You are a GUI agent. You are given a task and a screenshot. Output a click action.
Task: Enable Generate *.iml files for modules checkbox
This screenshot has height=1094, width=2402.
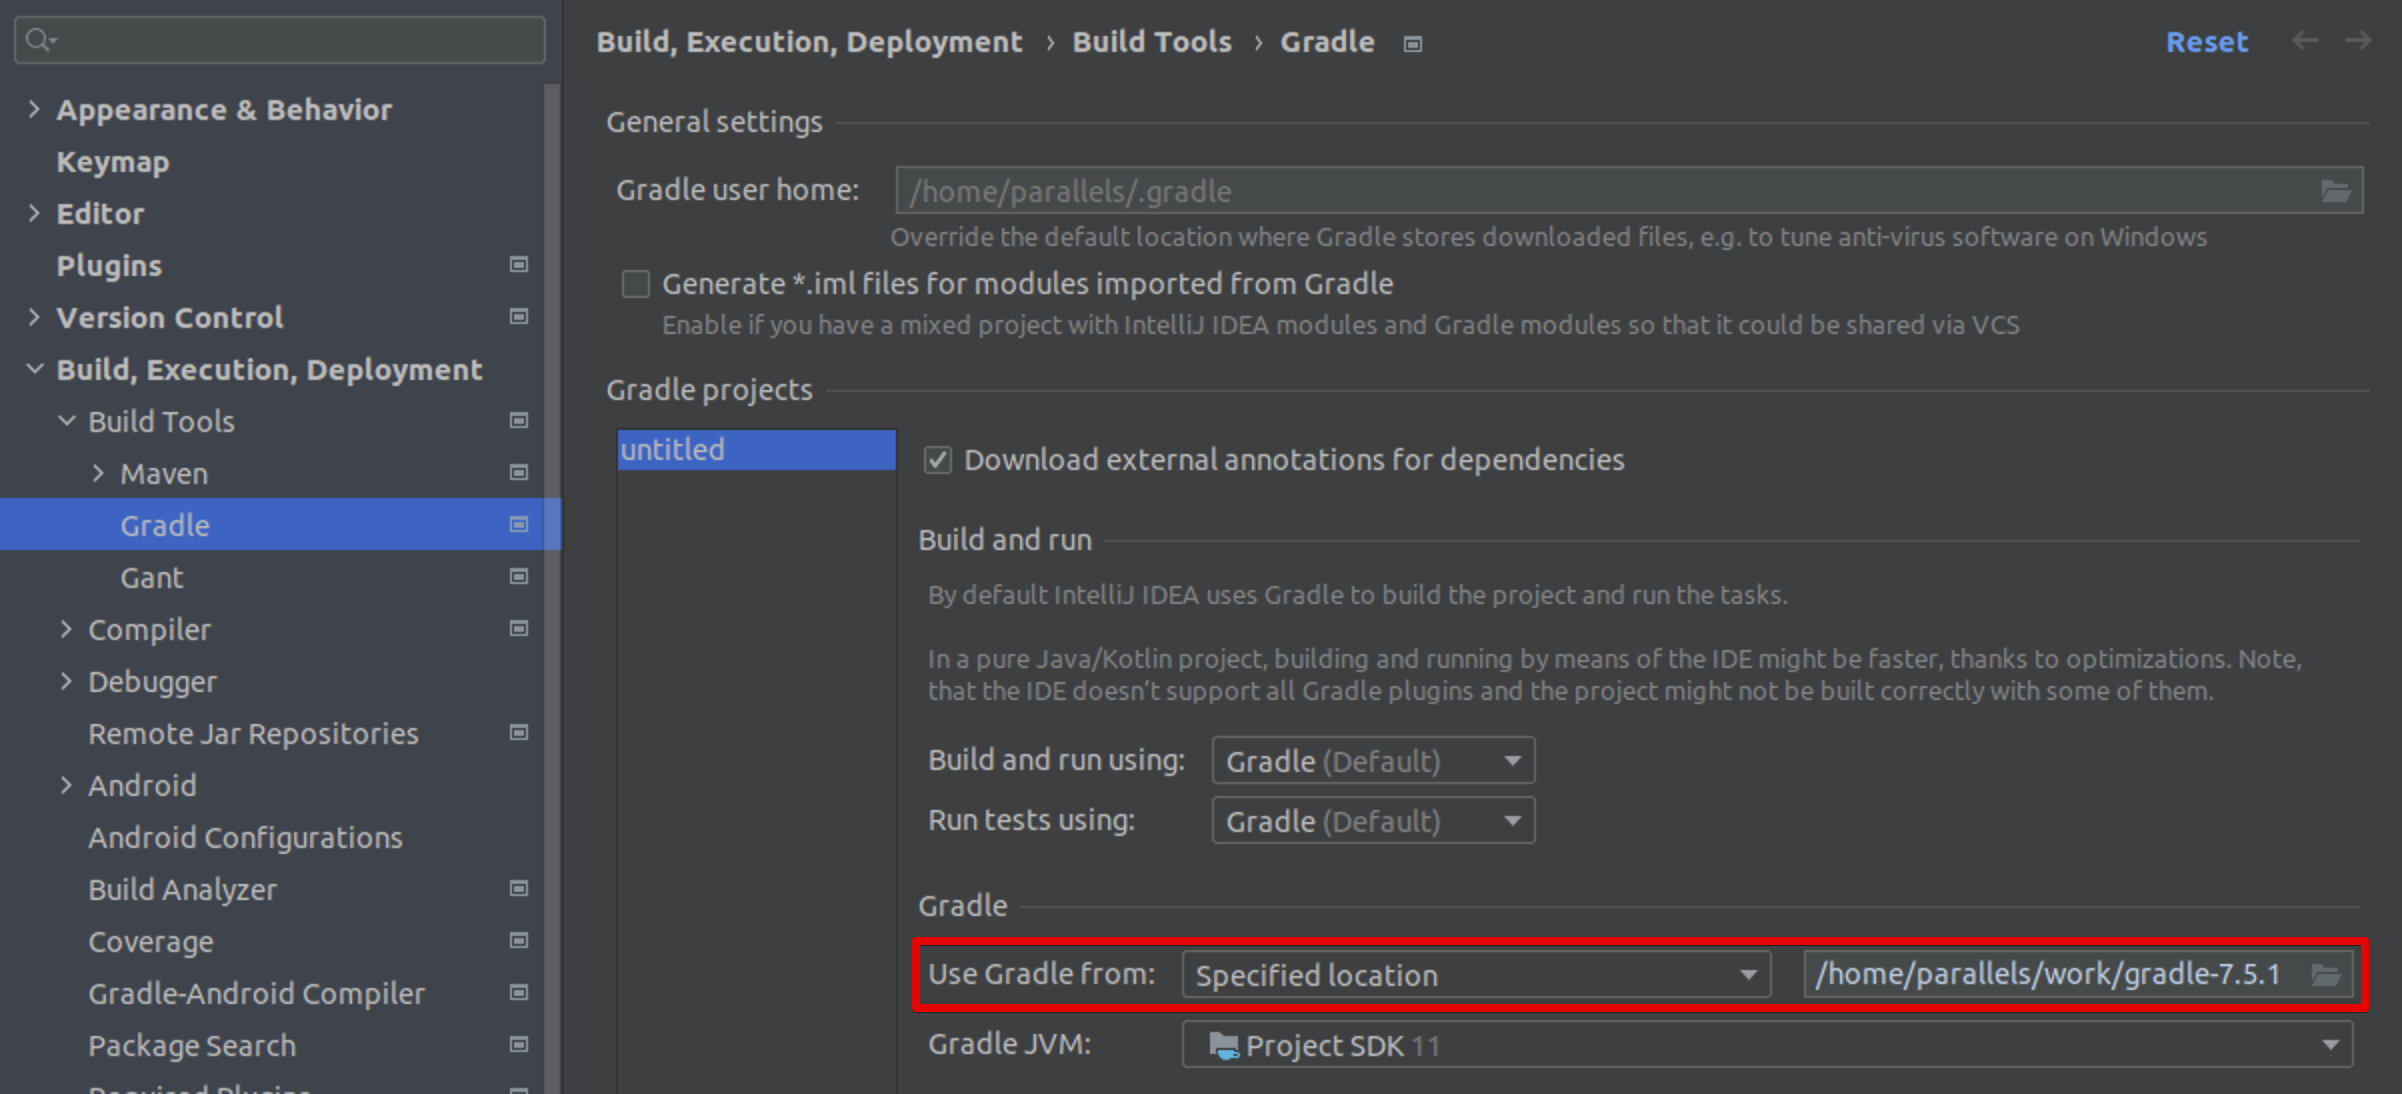[x=635, y=284]
